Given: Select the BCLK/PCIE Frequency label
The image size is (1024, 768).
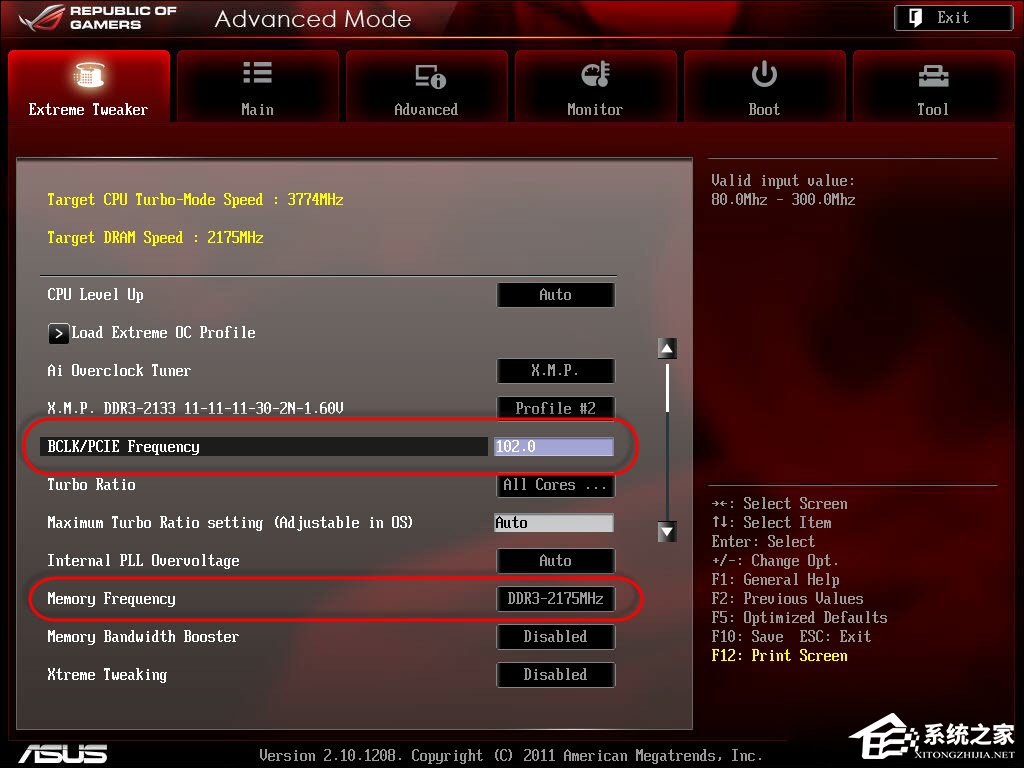Looking at the screenshot, I should point(123,447).
